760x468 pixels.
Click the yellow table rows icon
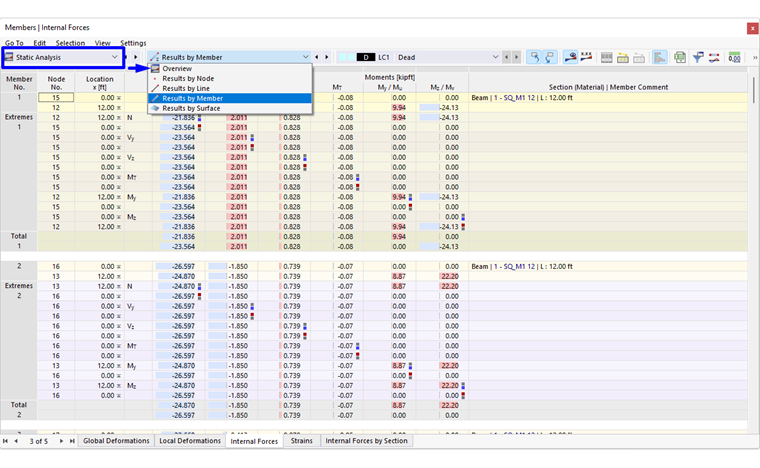pyautogui.click(x=623, y=57)
